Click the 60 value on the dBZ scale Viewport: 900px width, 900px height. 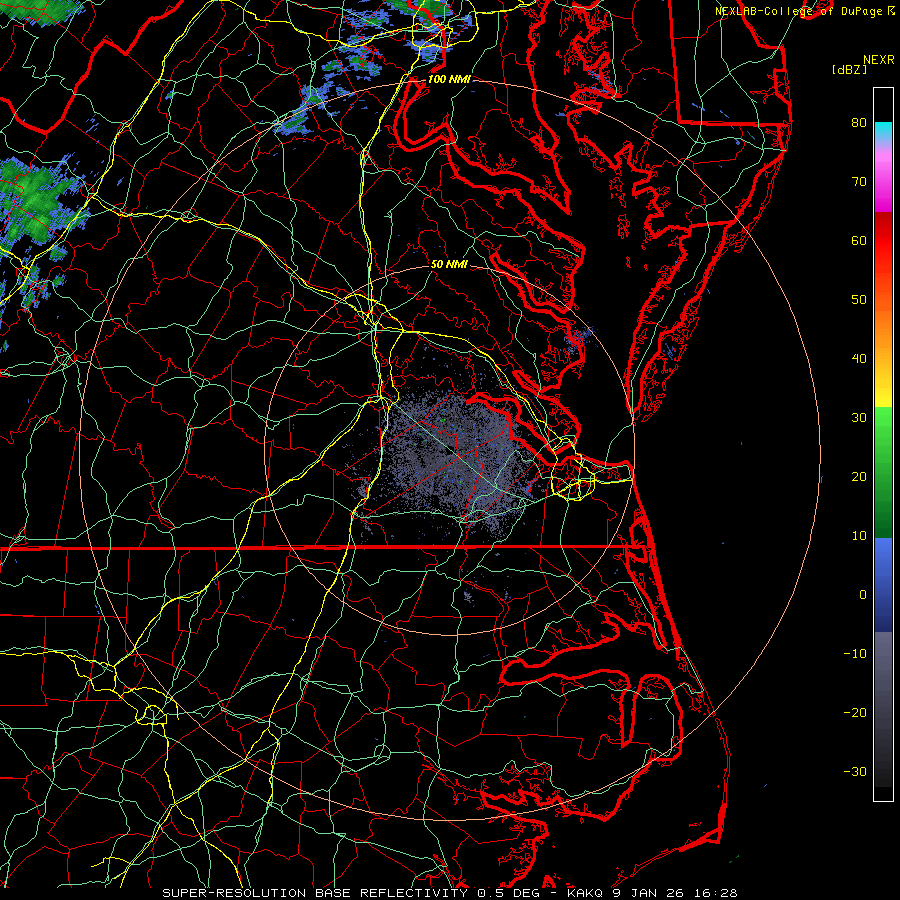click(859, 240)
